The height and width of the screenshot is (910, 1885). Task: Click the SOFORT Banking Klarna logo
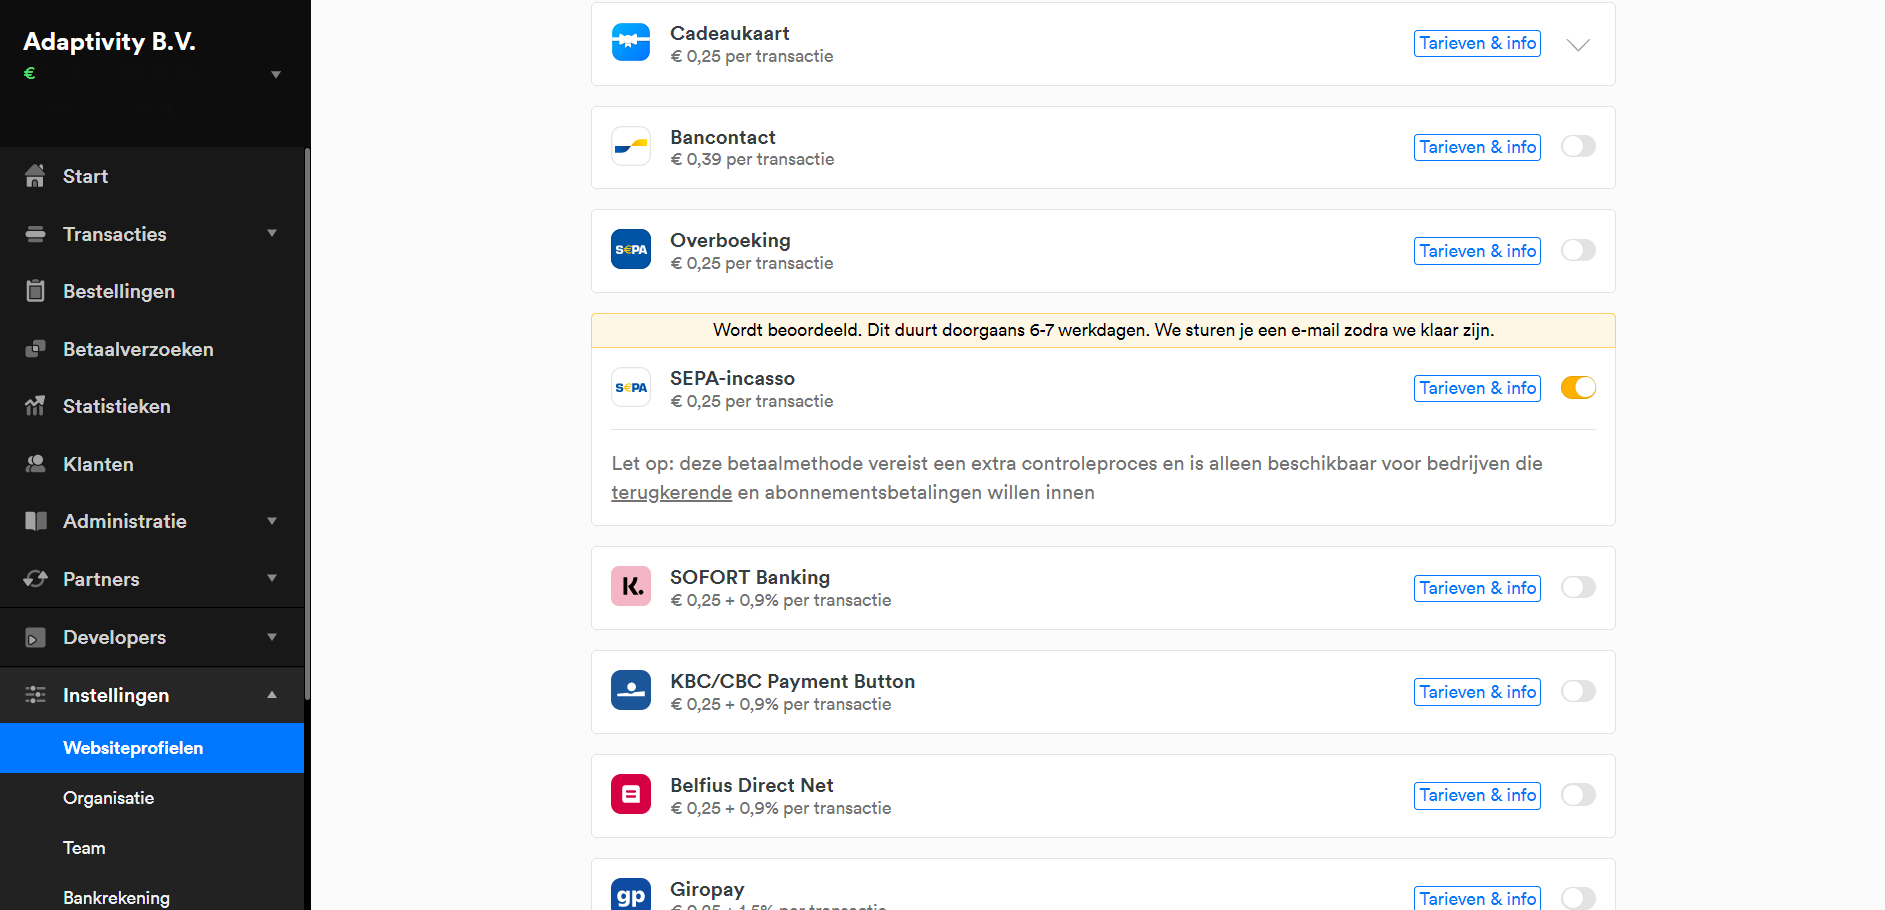pos(631,586)
